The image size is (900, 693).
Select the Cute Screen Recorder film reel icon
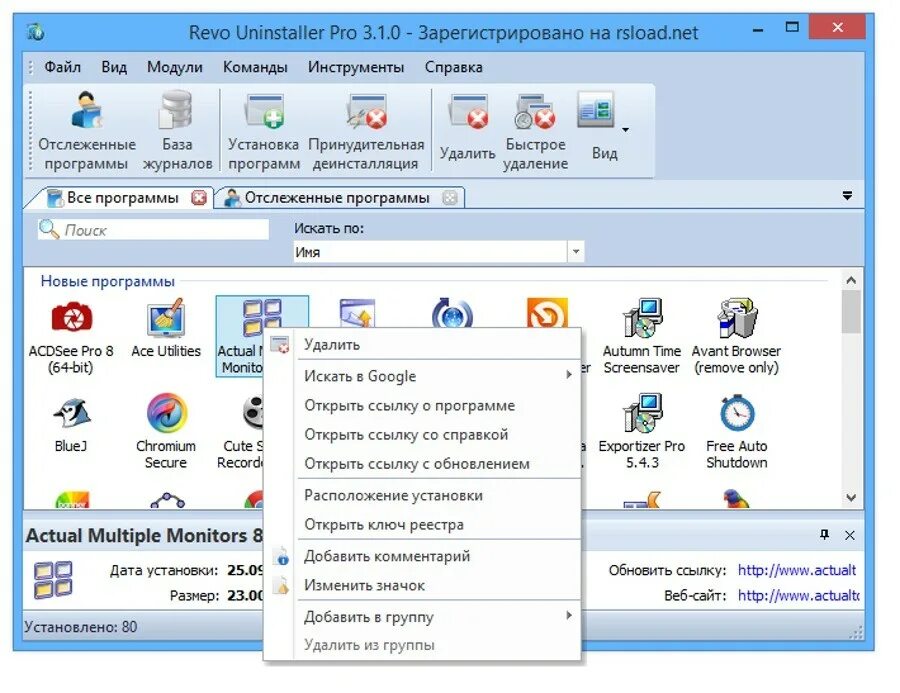pyautogui.click(x=253, y=412)
